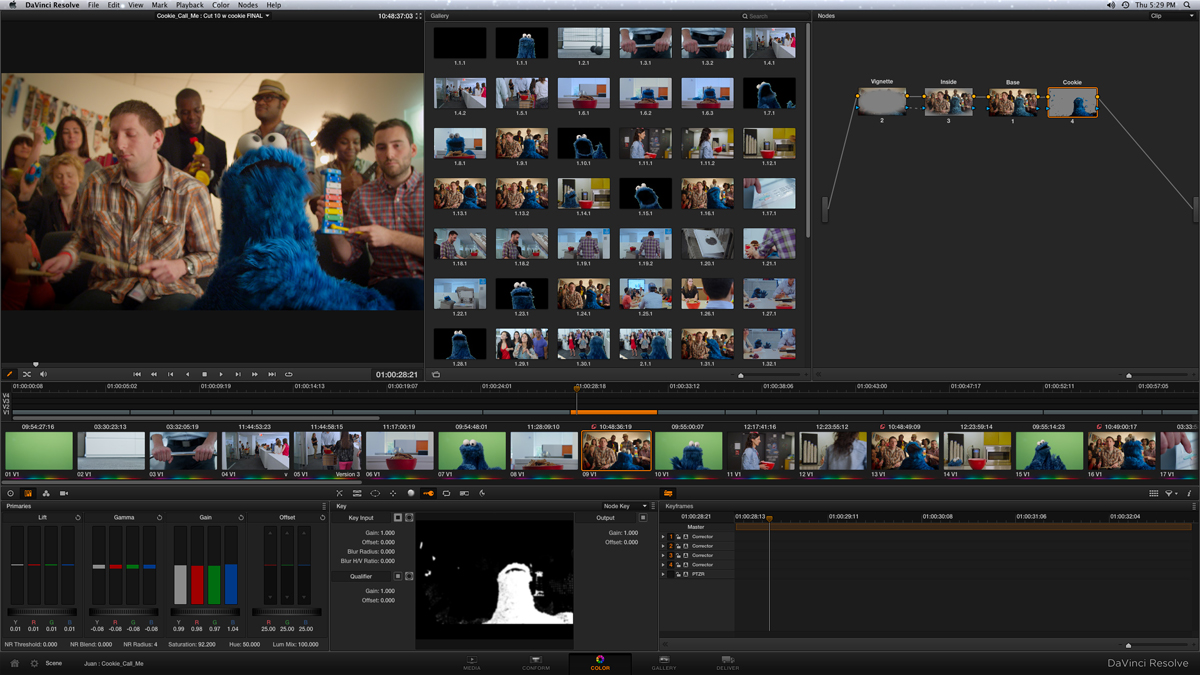The image size is (1200, 675).
Task: Open project settings gear in the bottom bar
Action: point(34,663)
